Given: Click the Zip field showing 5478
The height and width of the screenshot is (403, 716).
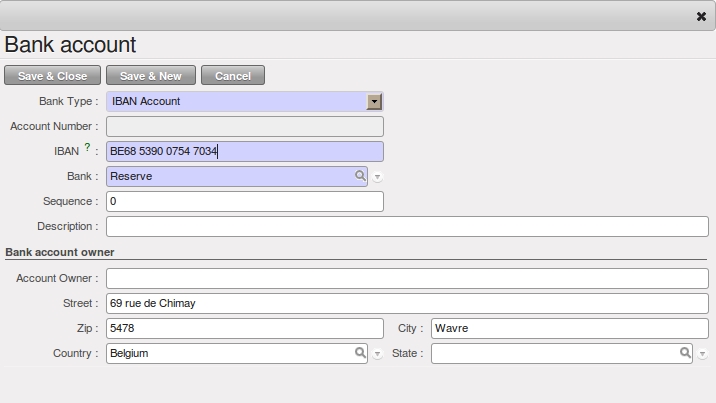Looking at the screenshot, I should coord(244,328).
